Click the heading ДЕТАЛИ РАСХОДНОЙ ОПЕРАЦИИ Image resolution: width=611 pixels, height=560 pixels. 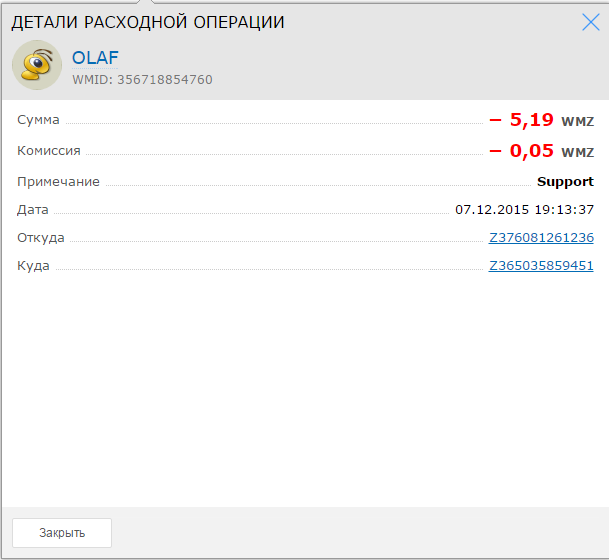click(x=148, y=22)
